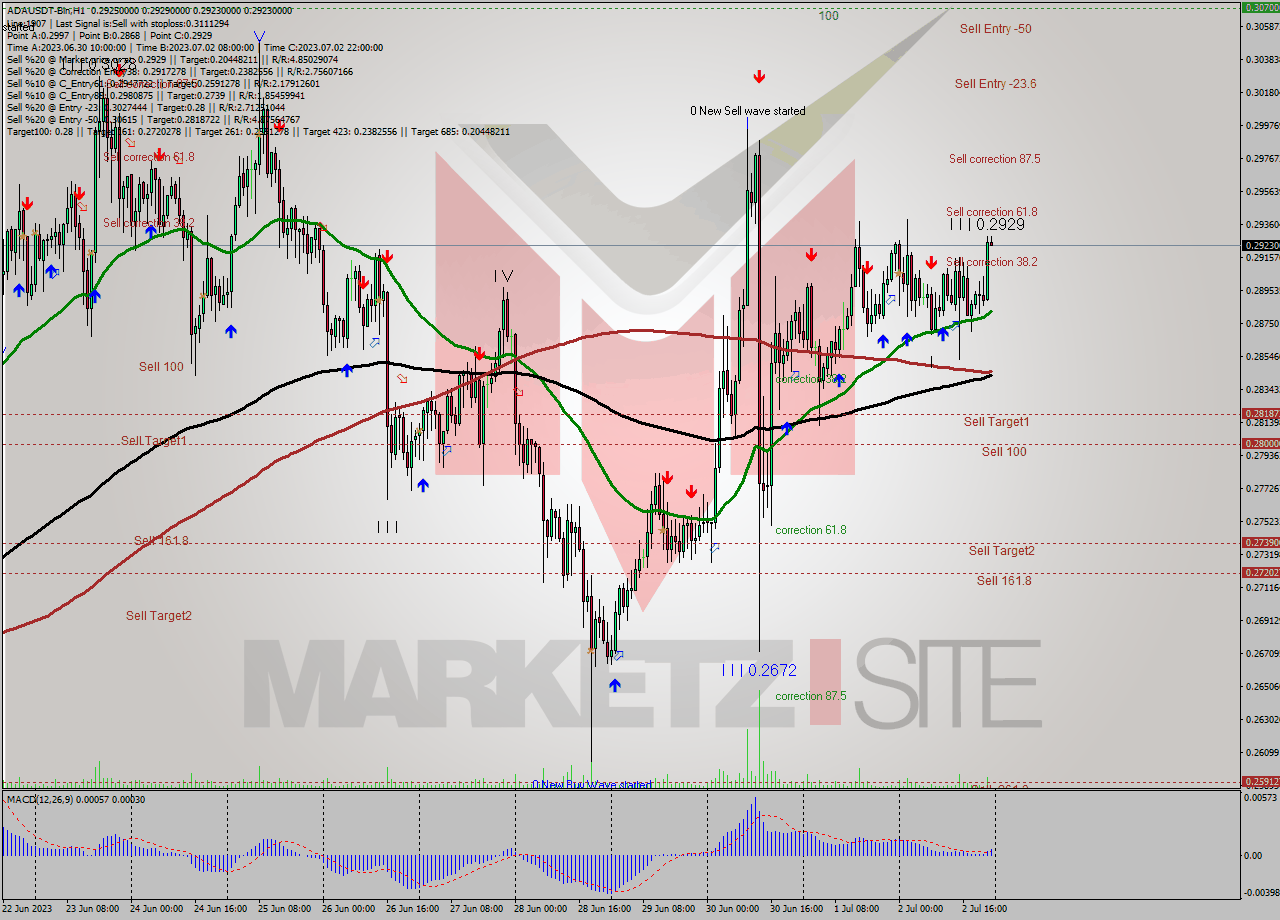
Task: Click the 0.29767 price axis value
Action: click(1261, 158)
